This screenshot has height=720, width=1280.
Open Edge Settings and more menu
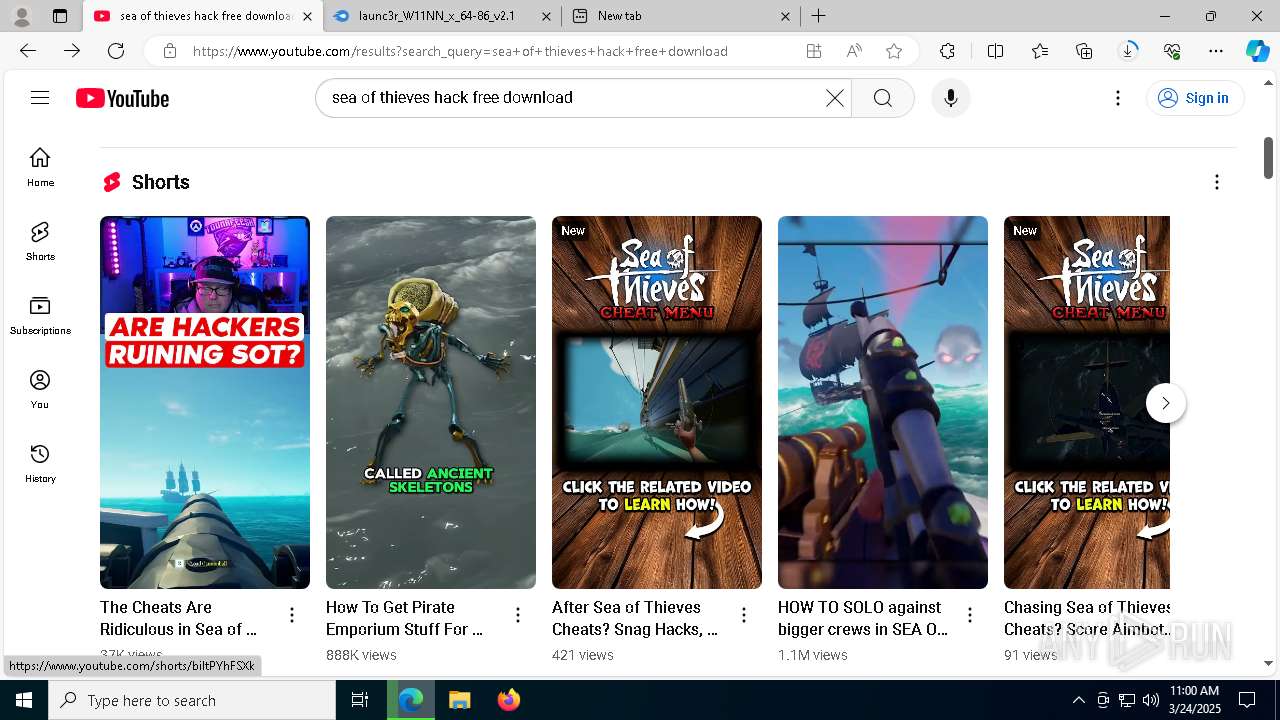1216,51
